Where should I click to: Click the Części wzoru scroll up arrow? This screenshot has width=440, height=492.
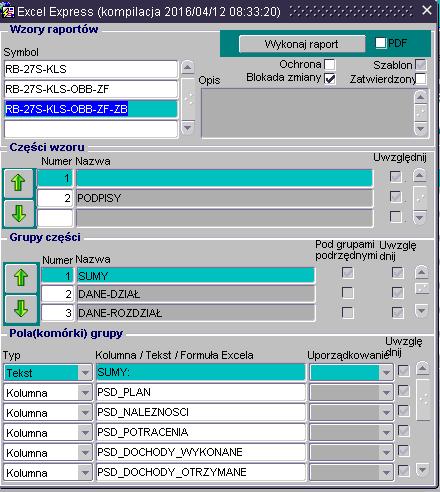420,175
